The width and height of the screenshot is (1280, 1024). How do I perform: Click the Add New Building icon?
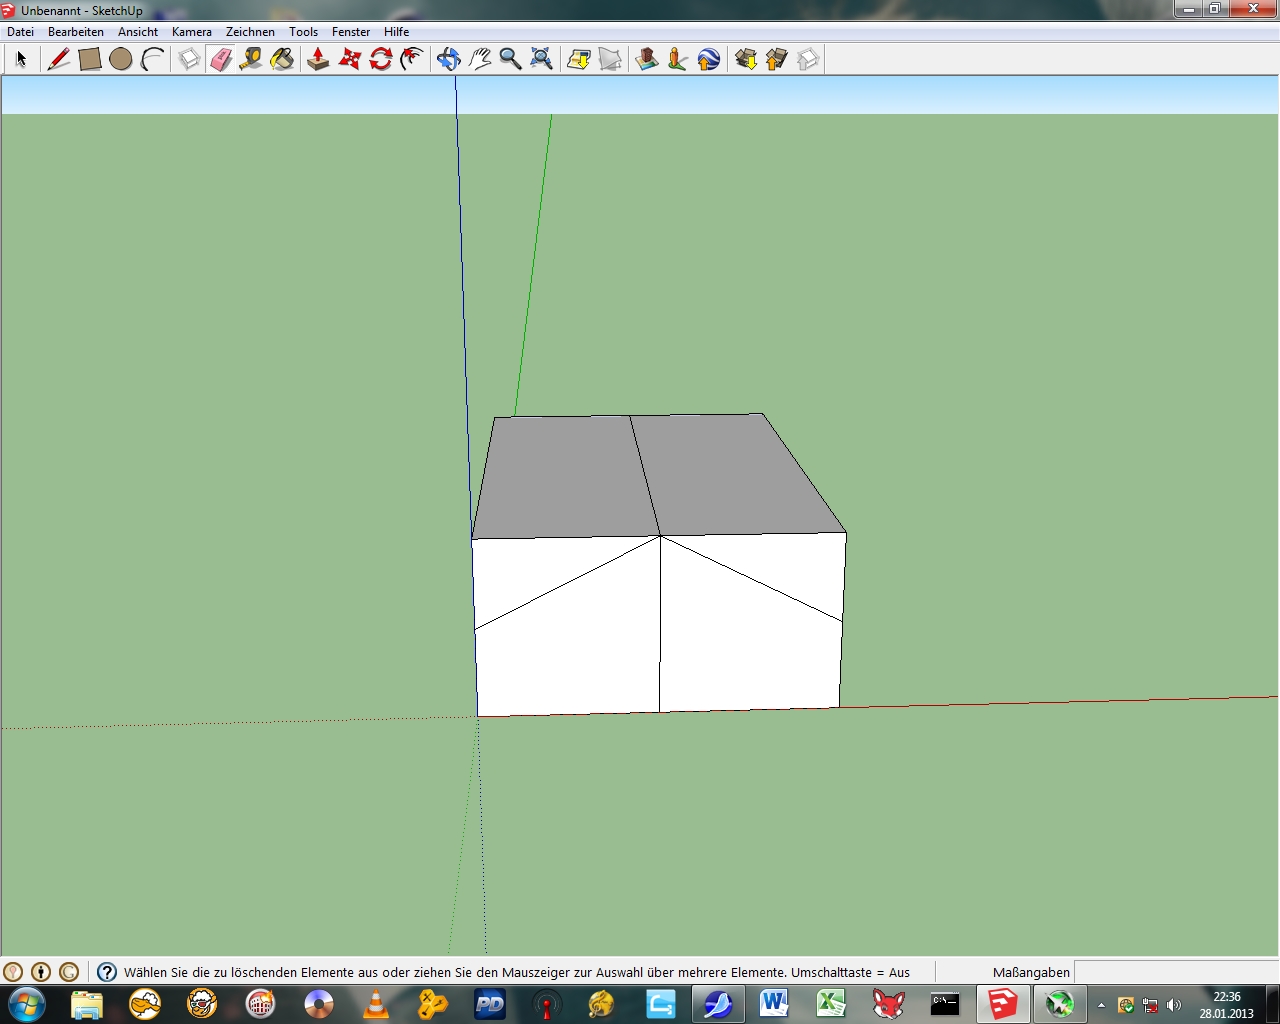[x=646, y=59]
